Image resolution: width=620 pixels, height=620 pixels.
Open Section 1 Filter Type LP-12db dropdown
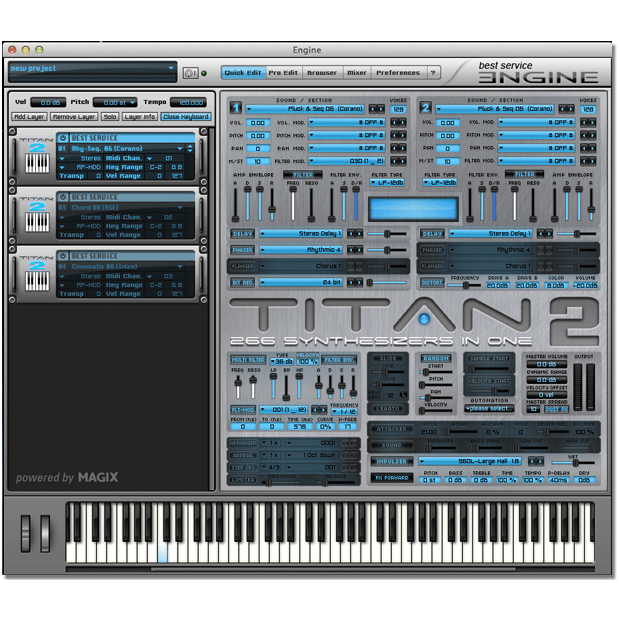point(387,183)
